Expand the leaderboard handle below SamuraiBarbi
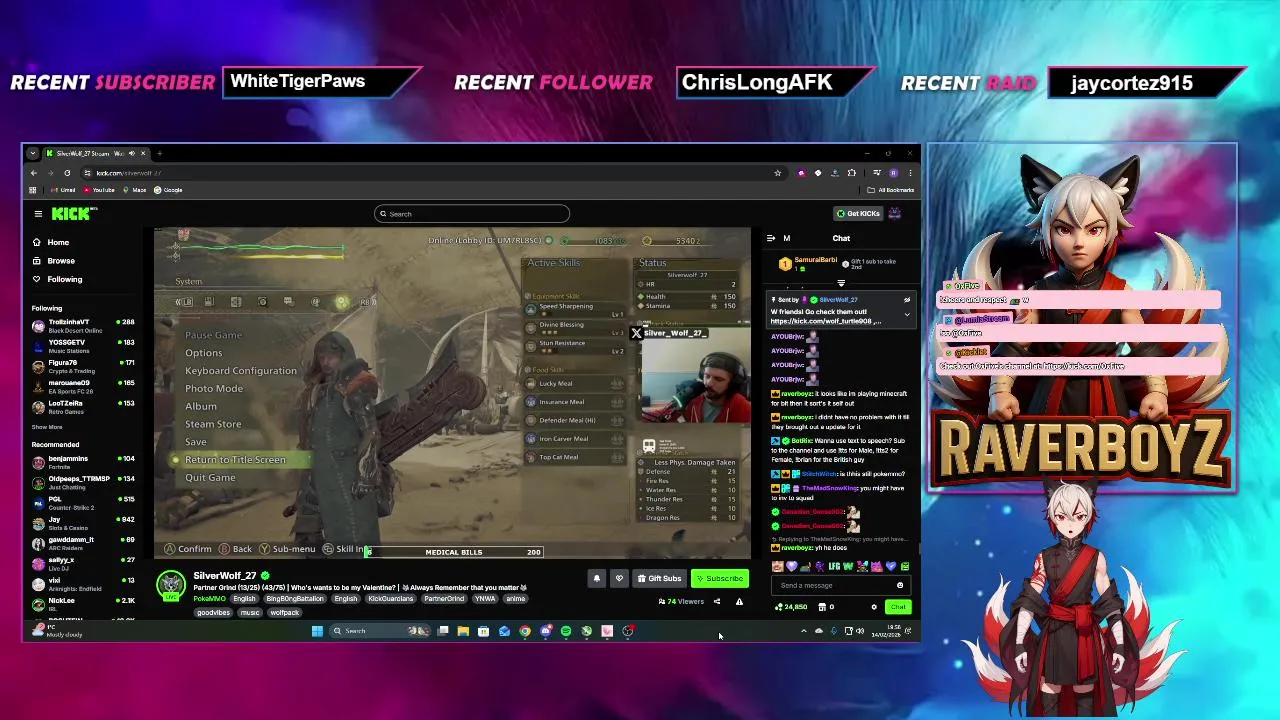The width and height of the screenshot is (1280, 720). click(841, 284)
